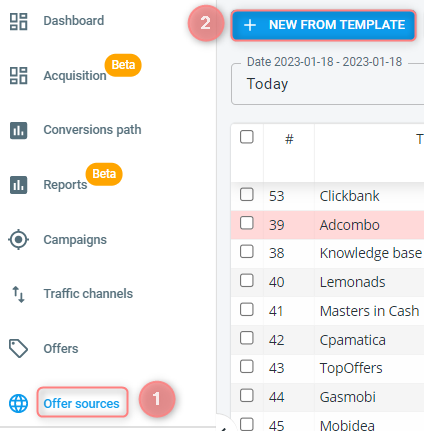
Task: Click the Conversions path bar chart icon
Action: 18,130
